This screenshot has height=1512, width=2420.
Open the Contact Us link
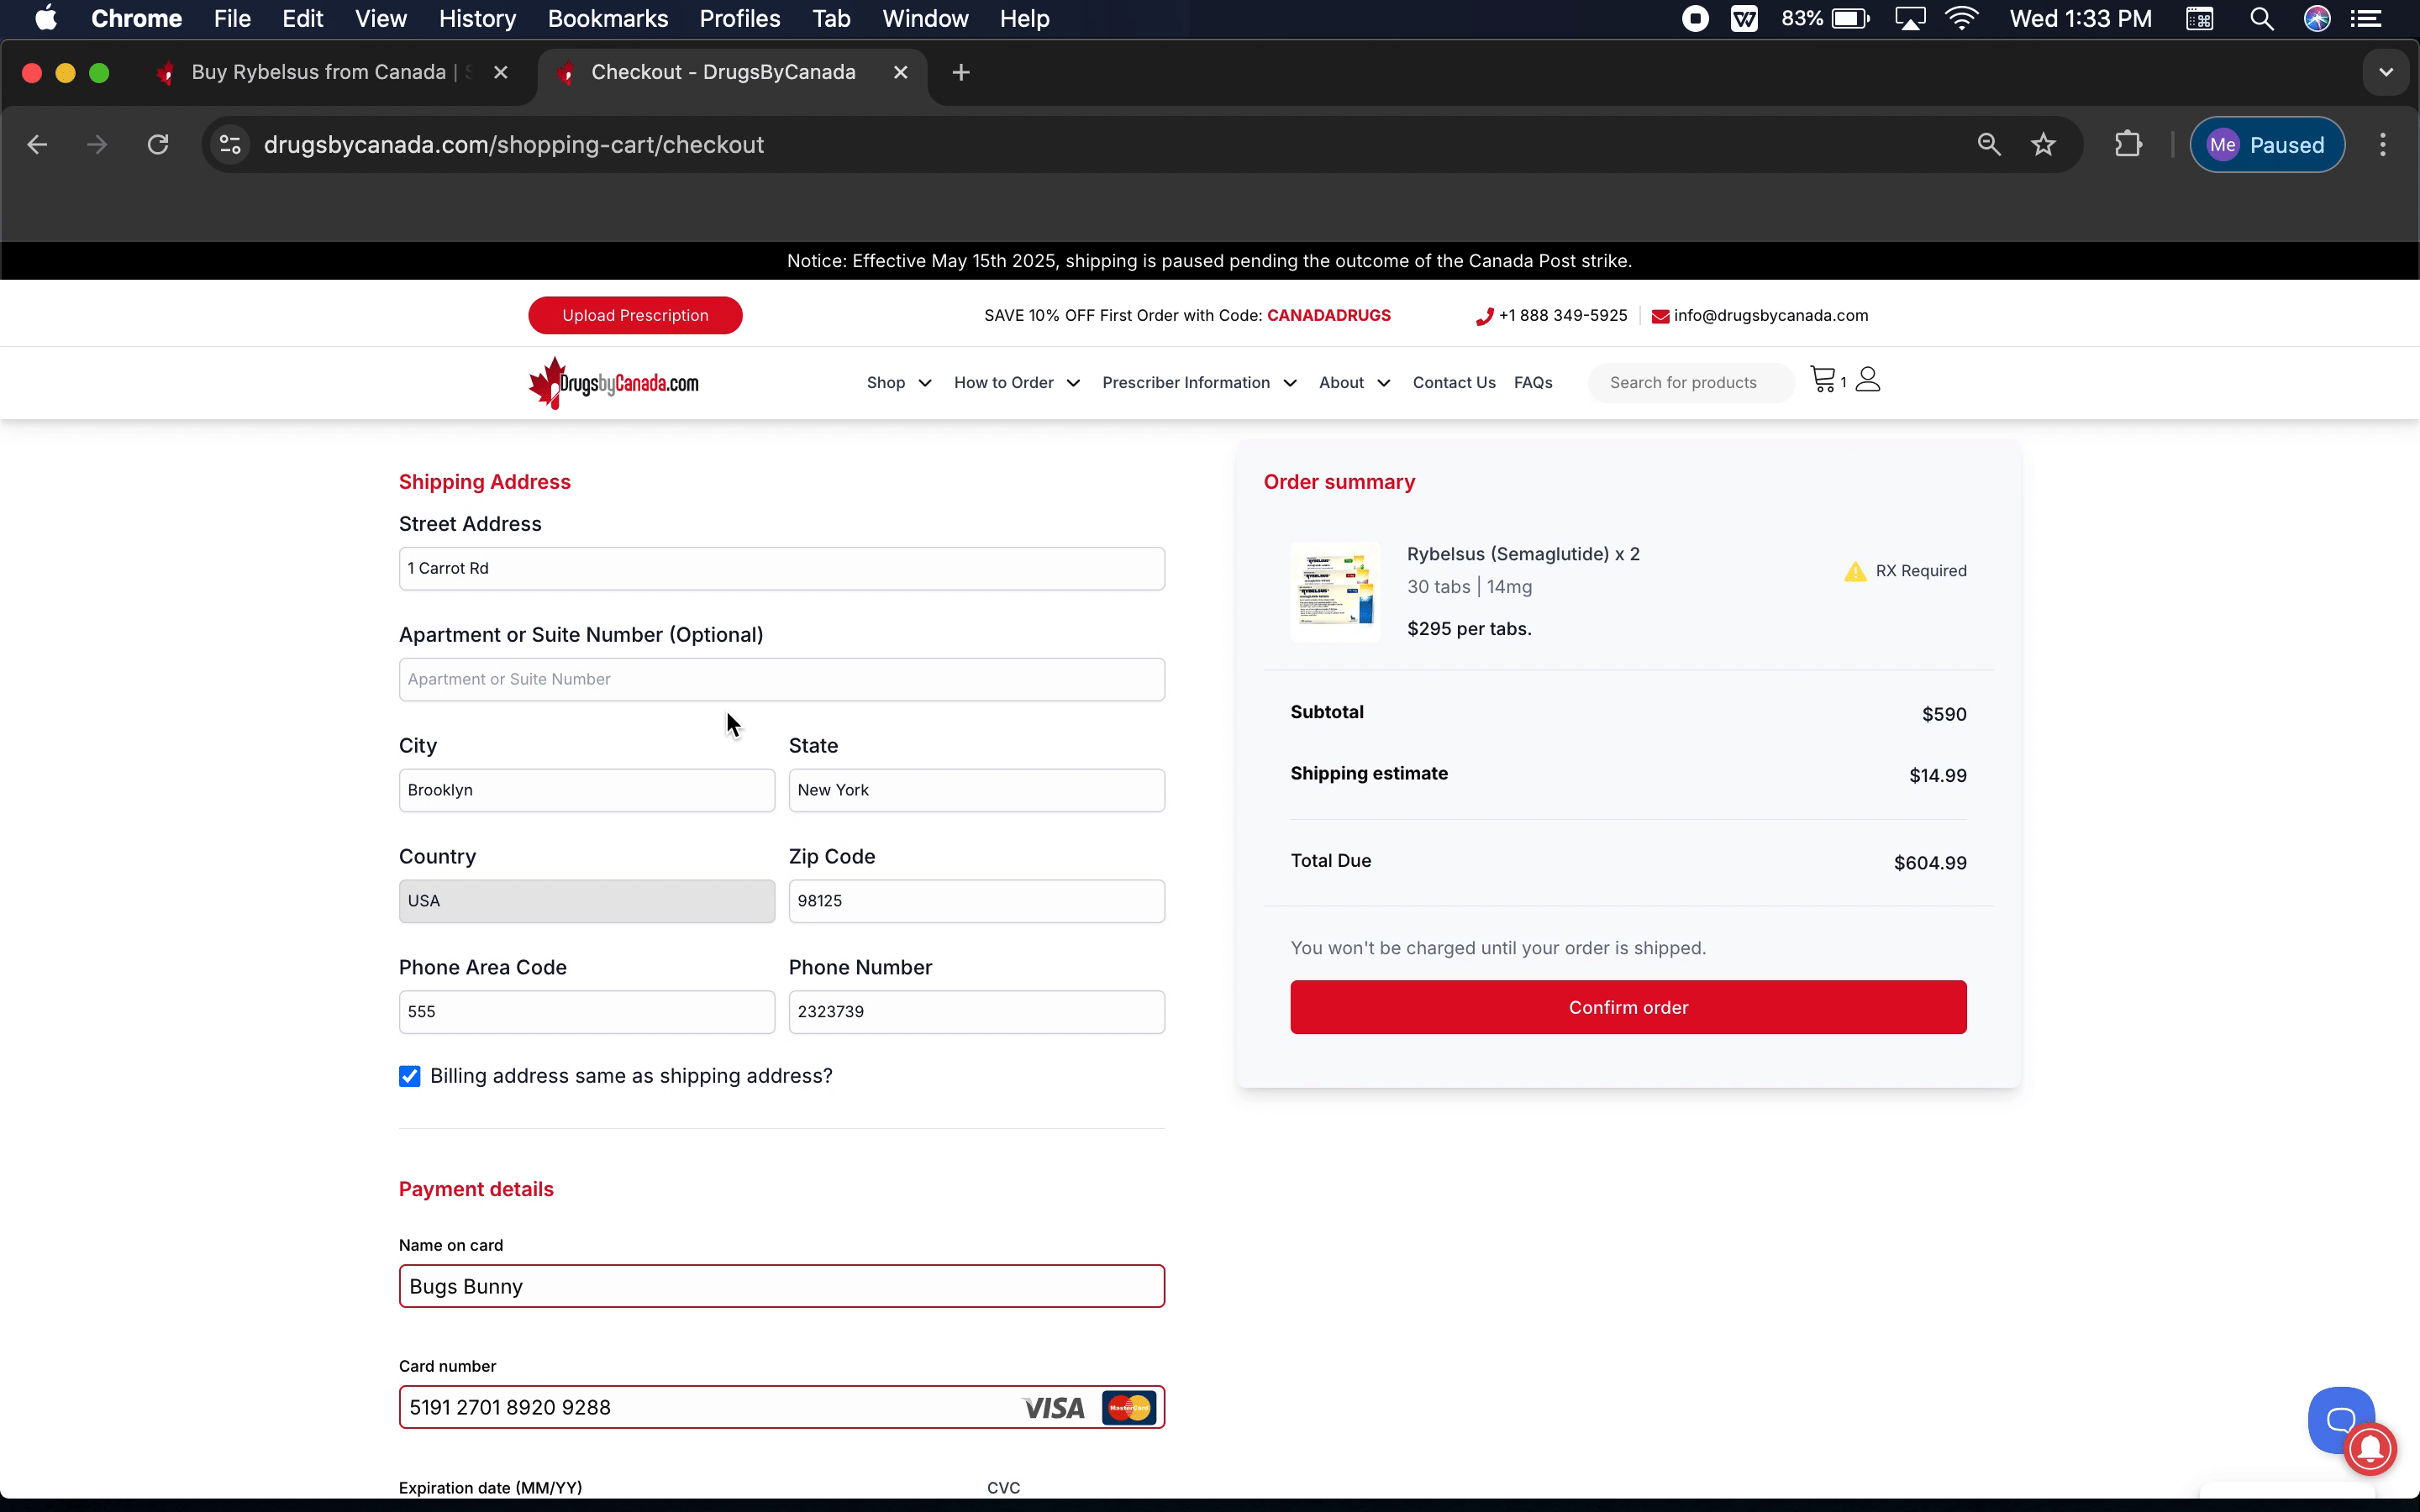[1453, 383]
